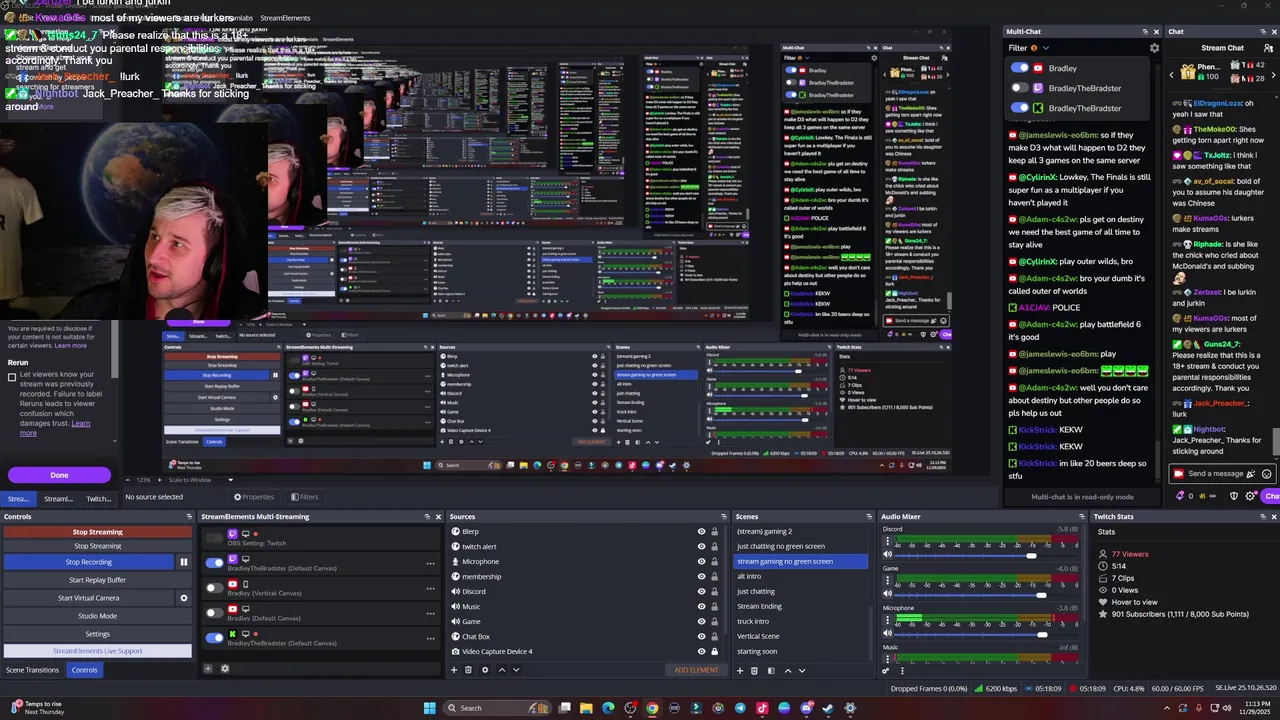Move source down arrow in Sources panel

click(x=516, y=670)
